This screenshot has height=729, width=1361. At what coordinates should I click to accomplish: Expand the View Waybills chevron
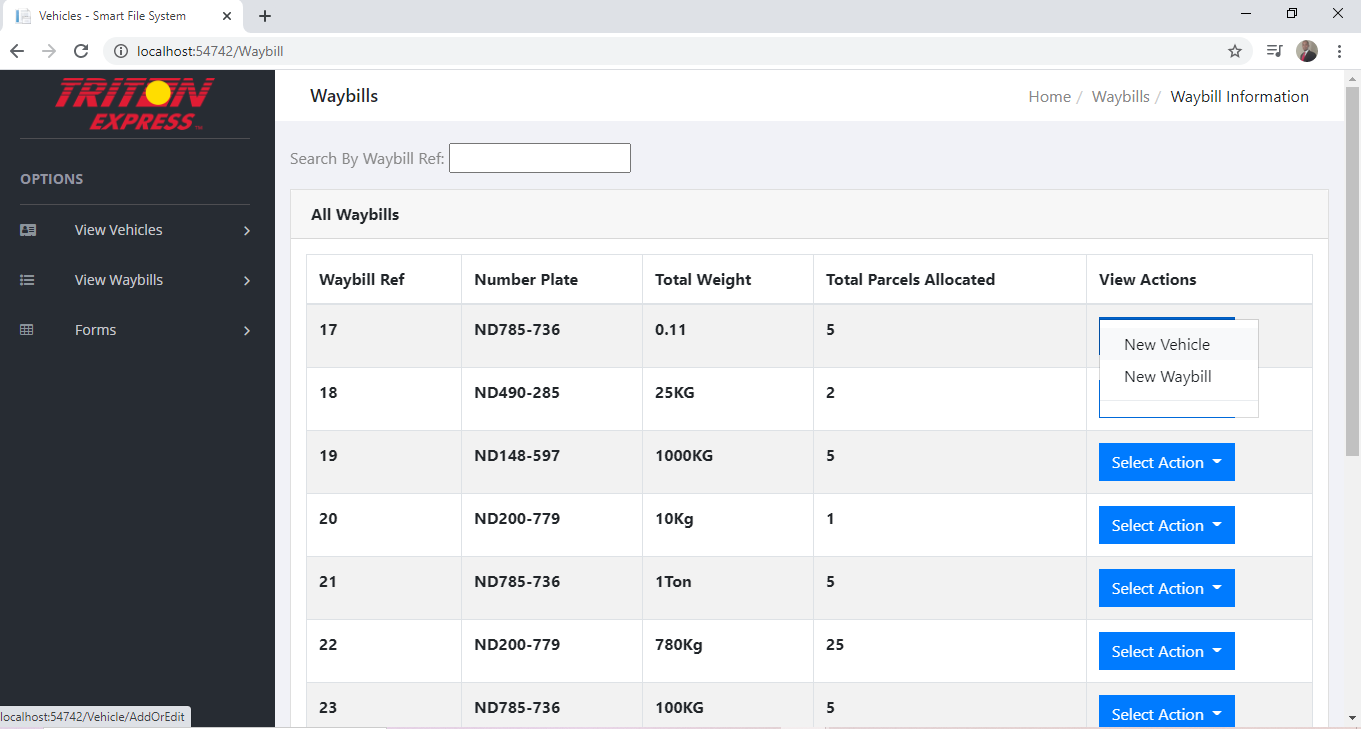[247, 281]
